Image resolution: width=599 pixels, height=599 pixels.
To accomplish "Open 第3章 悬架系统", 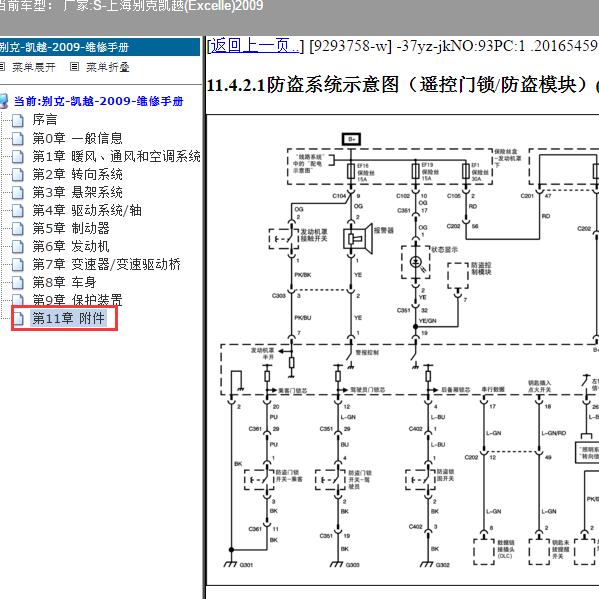I will 78,192.
